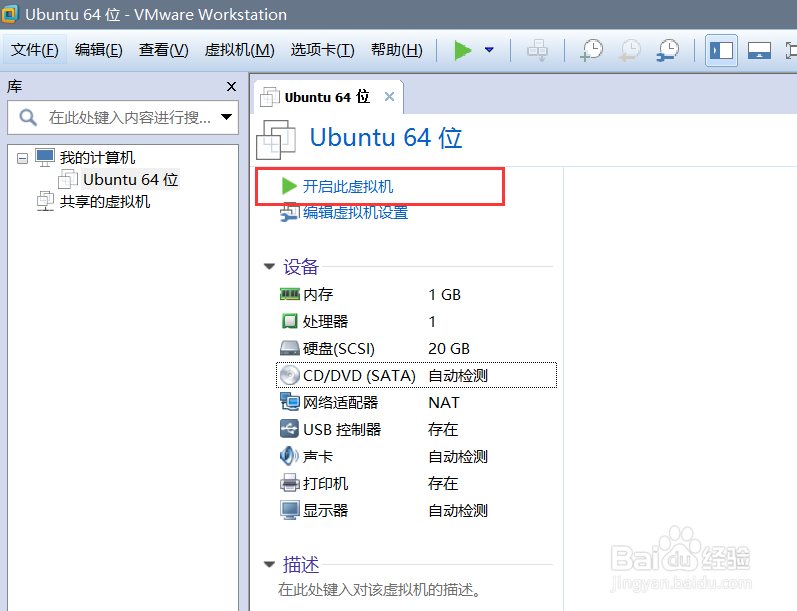Select Ubuntu 64 位 in the library tree
This screenshot has width=797, height=611.
(x=131, y=179)
